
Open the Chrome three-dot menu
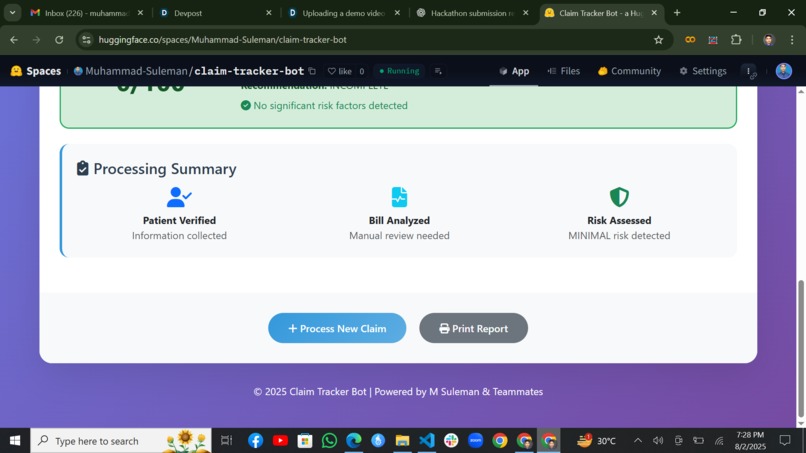coord(792,40)
